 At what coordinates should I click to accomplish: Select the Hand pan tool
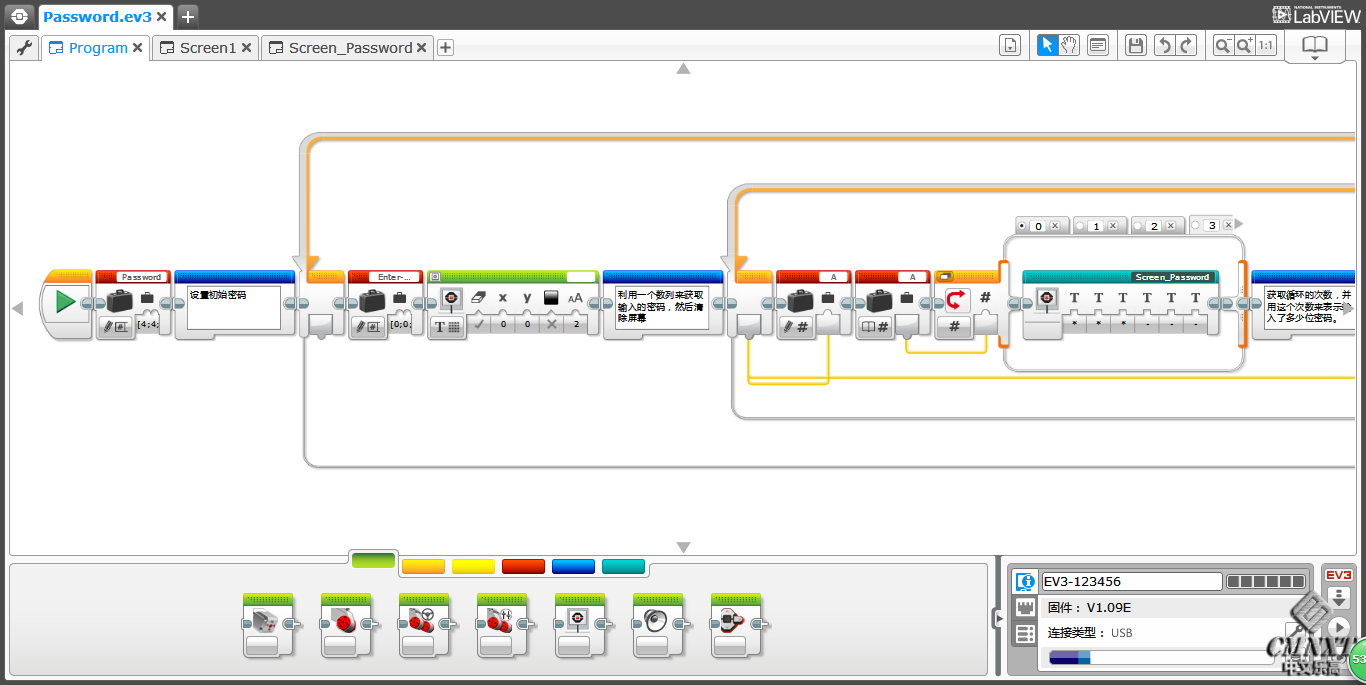(x=1069, y=45)
